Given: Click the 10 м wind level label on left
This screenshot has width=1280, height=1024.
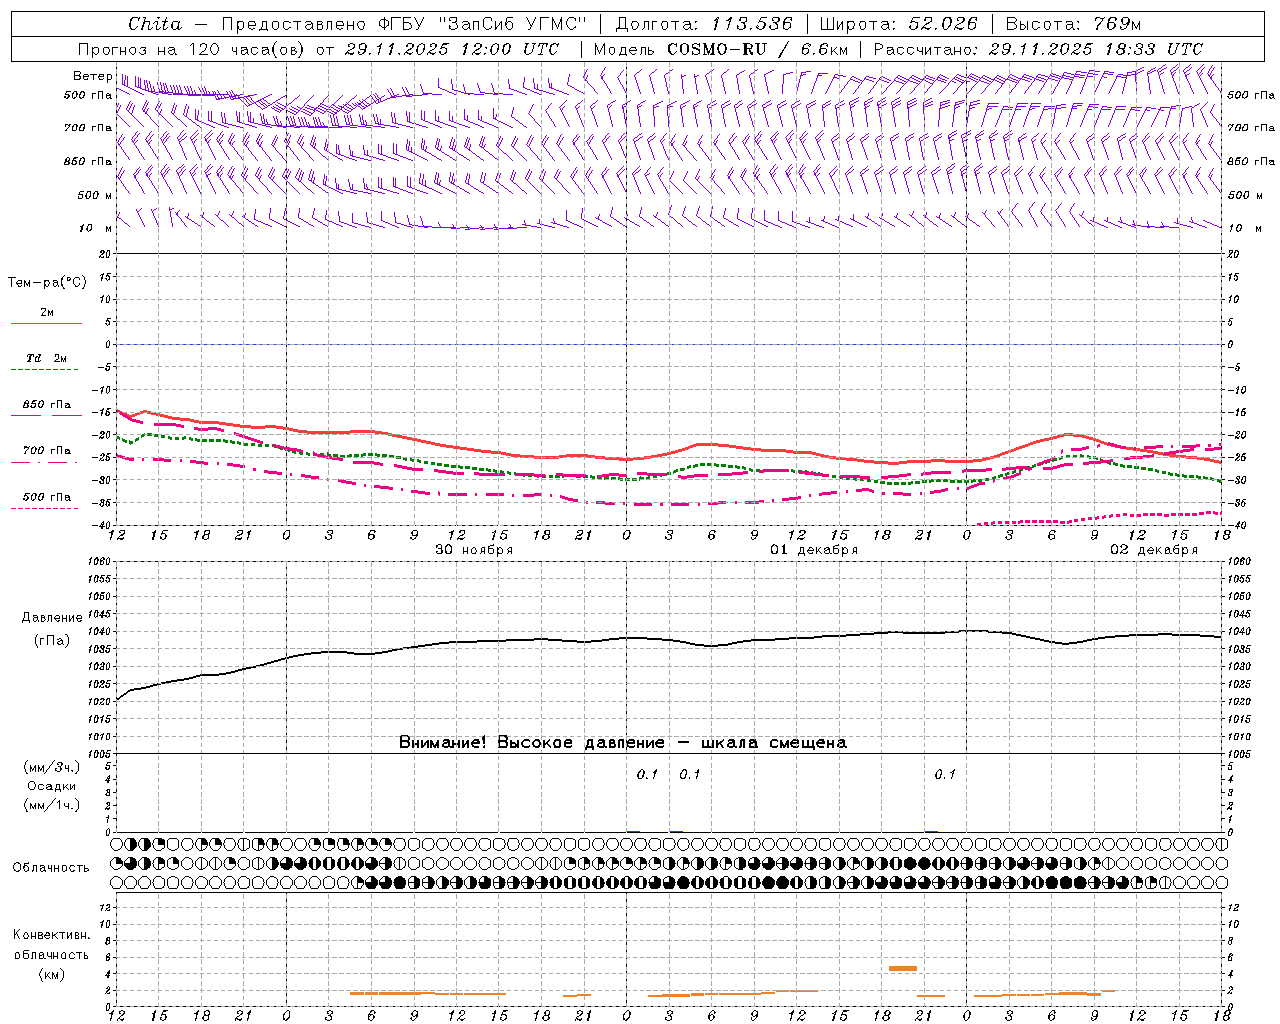Looking at the screenshot, I should [x=95, y=228].
